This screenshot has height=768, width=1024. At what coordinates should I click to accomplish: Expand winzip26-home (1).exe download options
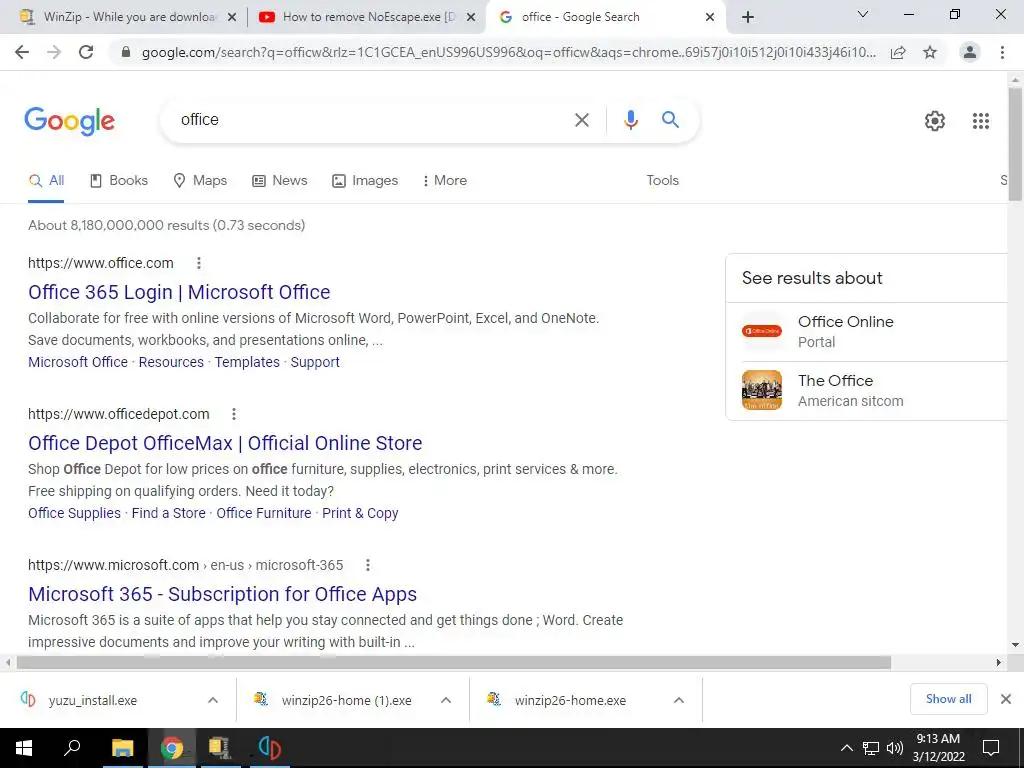pos(446,700)
